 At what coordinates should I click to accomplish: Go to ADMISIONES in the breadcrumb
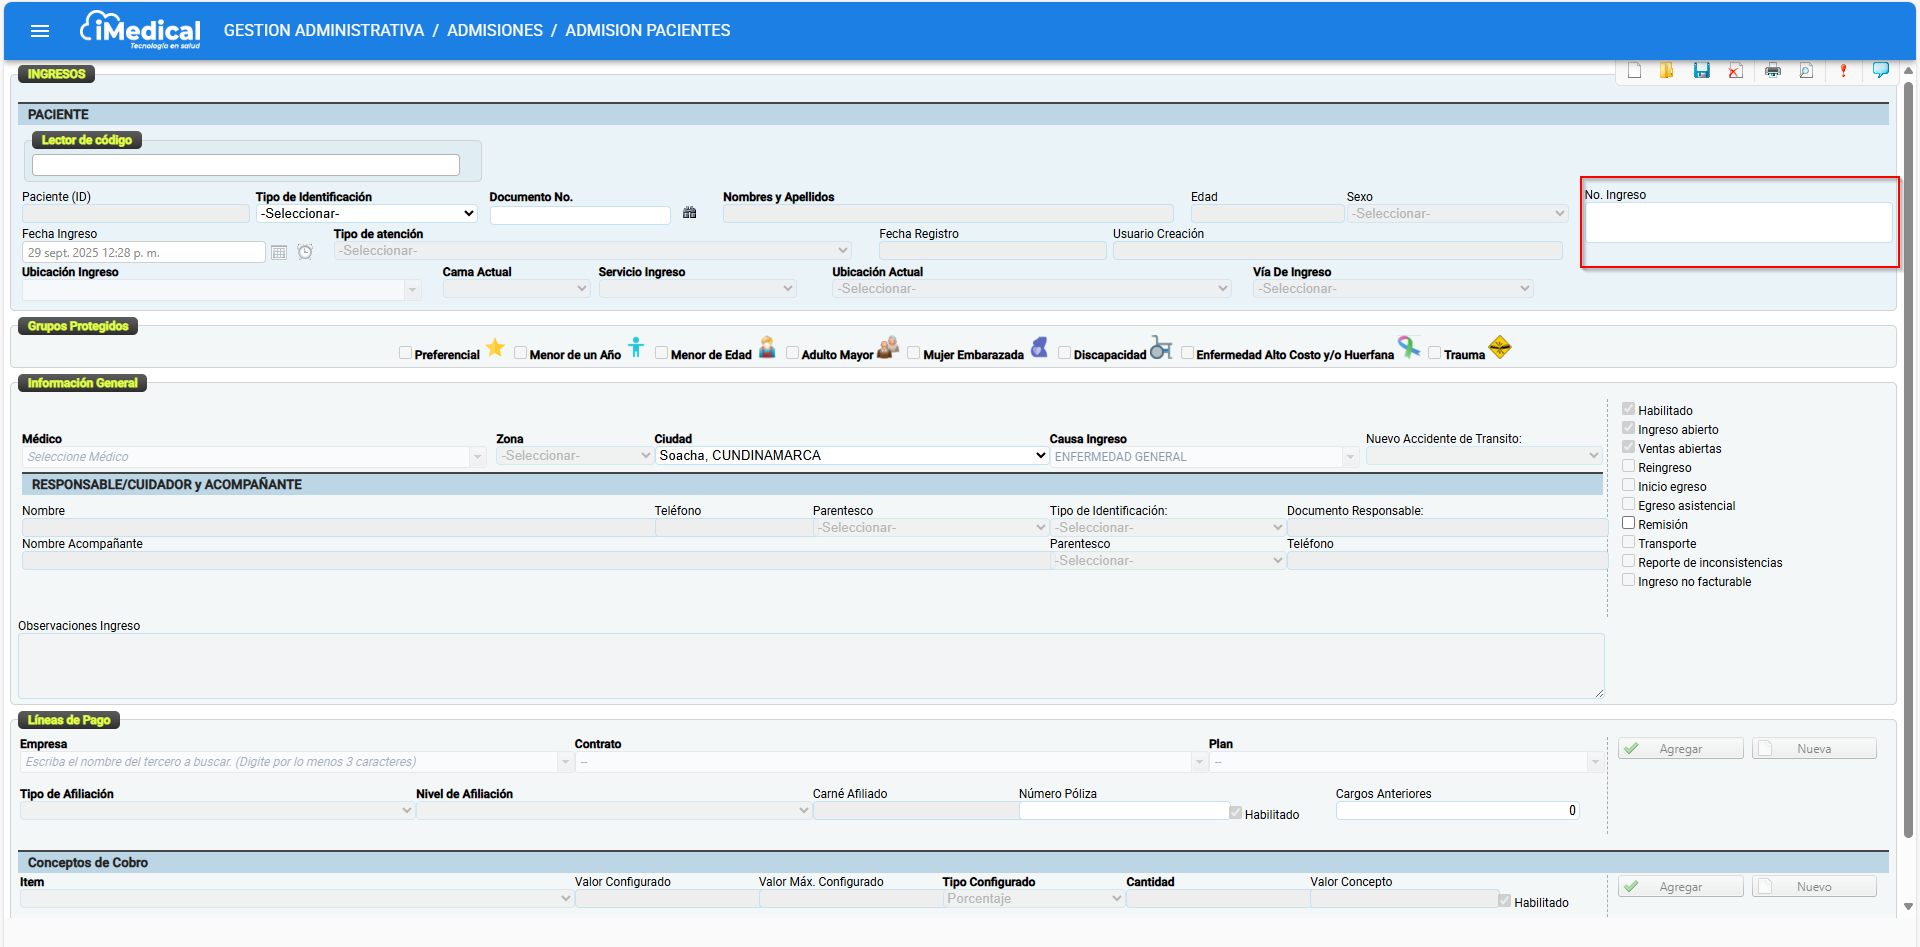tap(494, 31)
